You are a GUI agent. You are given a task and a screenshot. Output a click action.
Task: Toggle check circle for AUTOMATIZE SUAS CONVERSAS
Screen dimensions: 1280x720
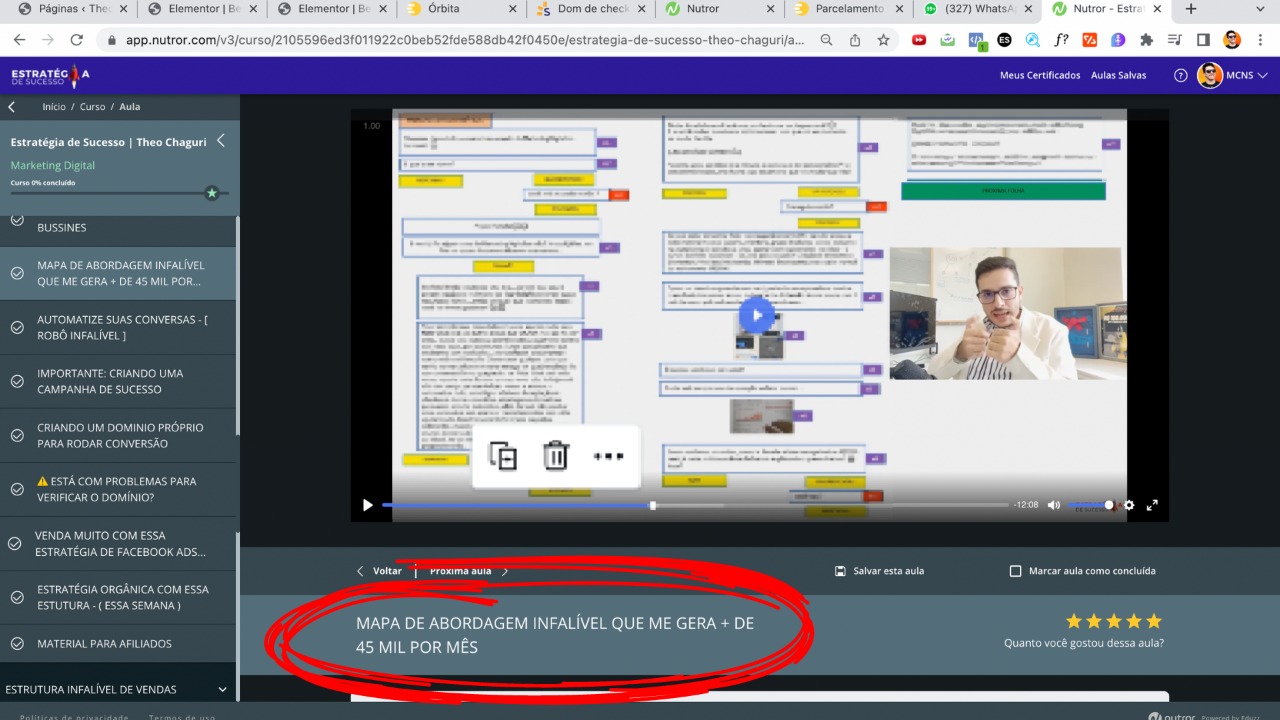pyautogui.click(x=17, y=327)
